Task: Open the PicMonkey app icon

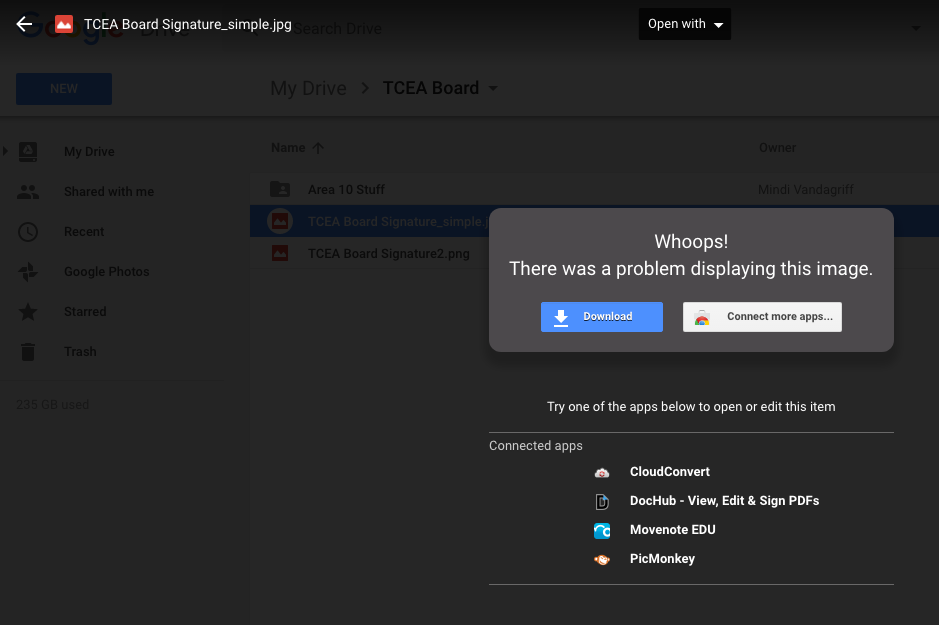Action: pos(602,559)
